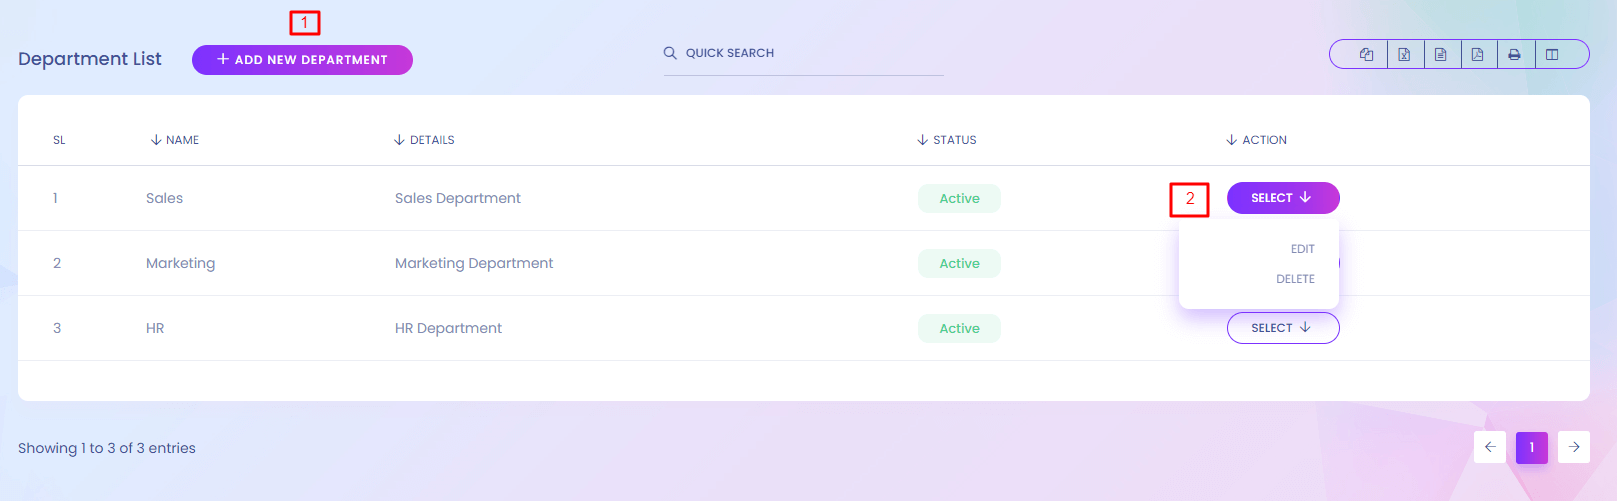Collapse the SELECT dropdown for Sales row
This screenshot has width=1617, height=501.
pos(1282,198)
